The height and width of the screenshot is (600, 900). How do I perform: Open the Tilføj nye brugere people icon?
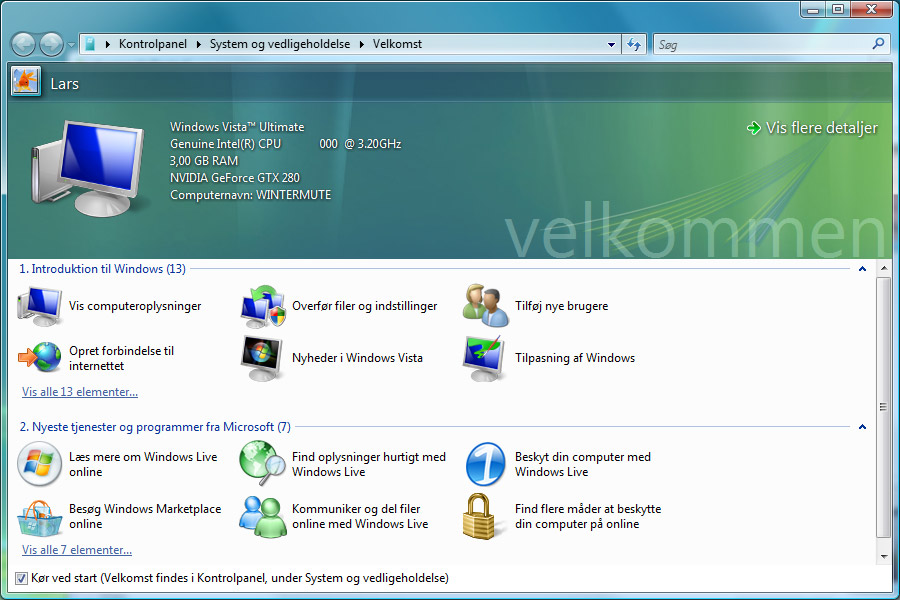pos(486,306)
